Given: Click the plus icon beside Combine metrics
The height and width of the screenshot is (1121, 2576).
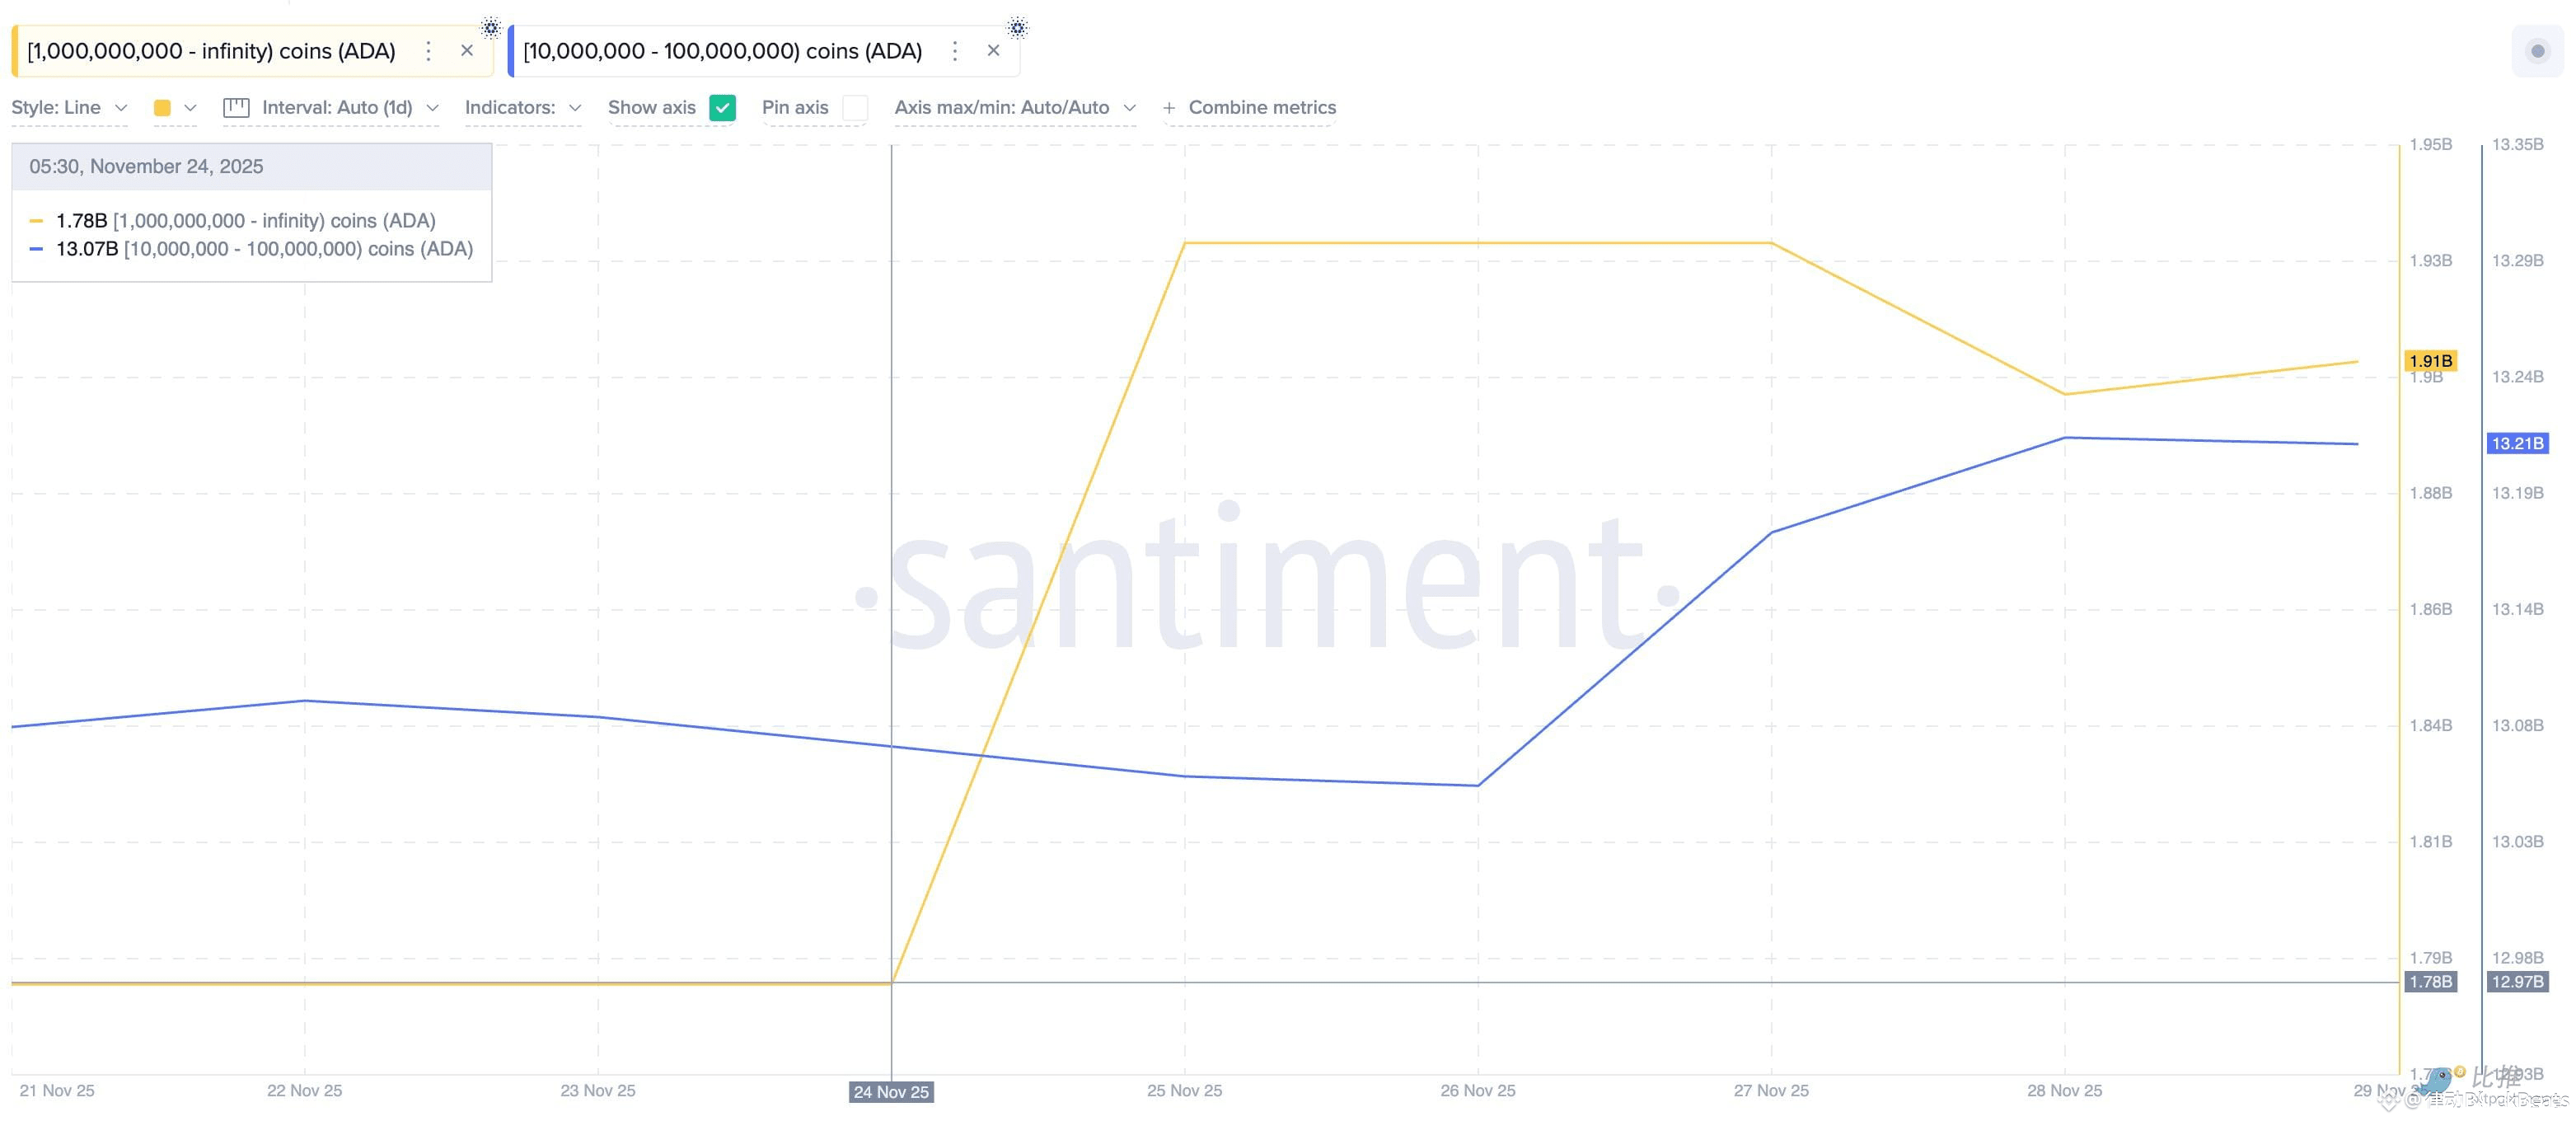Looking at the screenshot, I should [x=1168, y=108].
